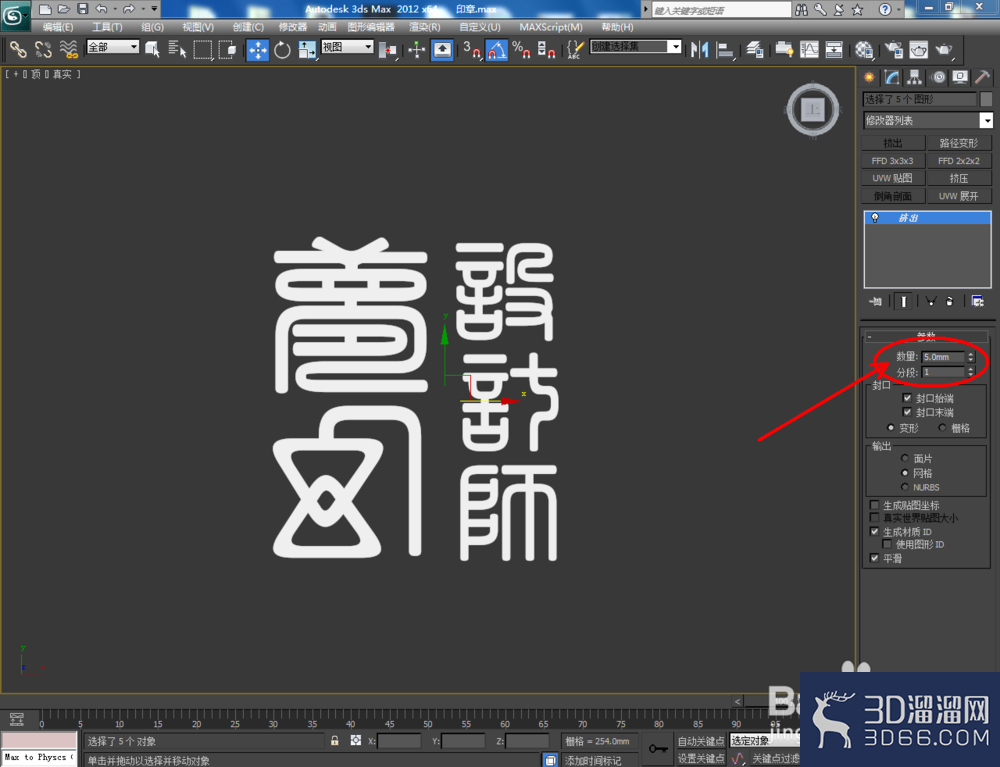The image size is (1000, 767).
Task: Open the 渲染(R) menu
Action: (424, 27)
